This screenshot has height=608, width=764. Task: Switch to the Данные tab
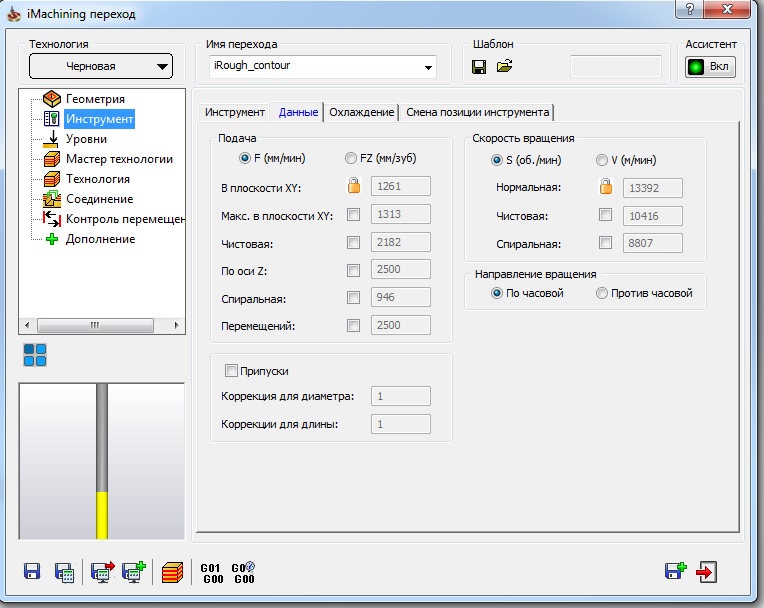[x=298, y=112]
